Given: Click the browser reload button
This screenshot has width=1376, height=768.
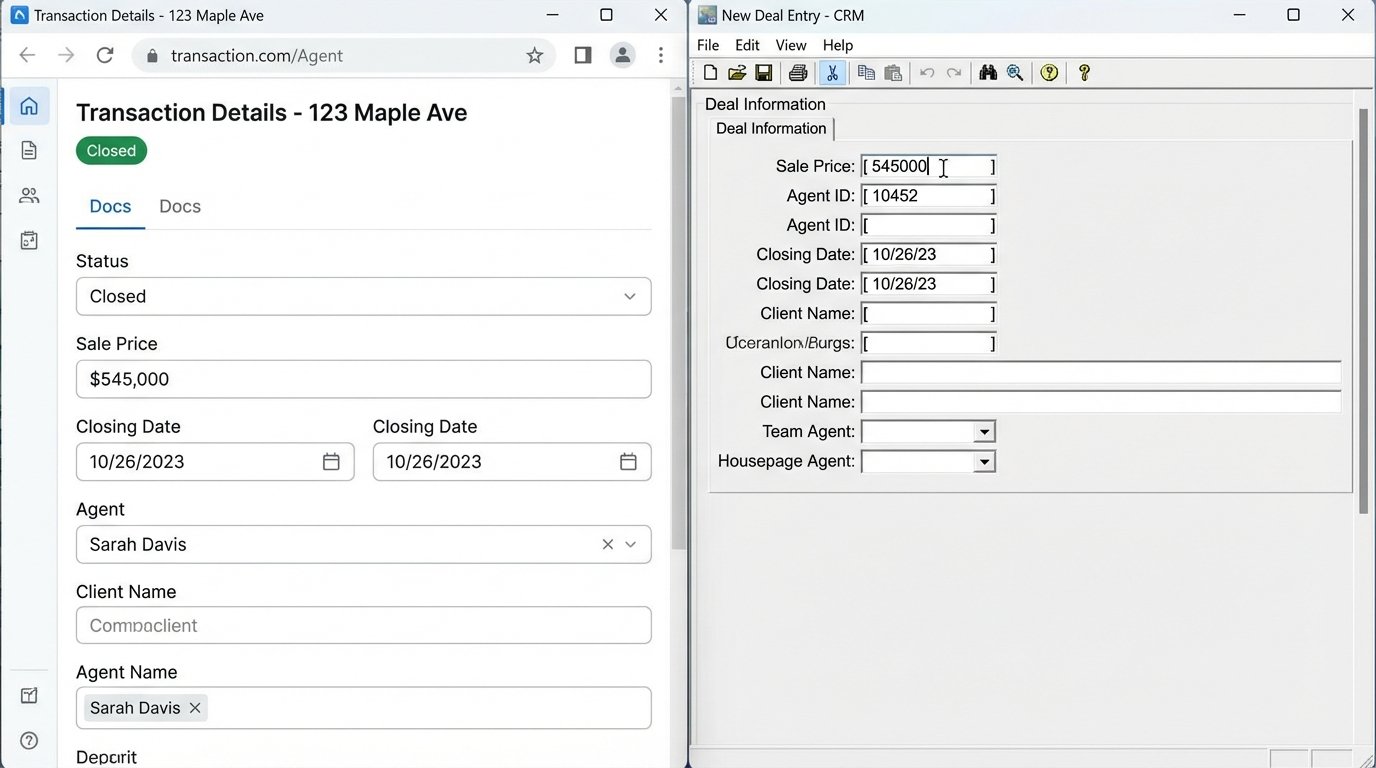Looking at the screenshot, I should [105, 55].
